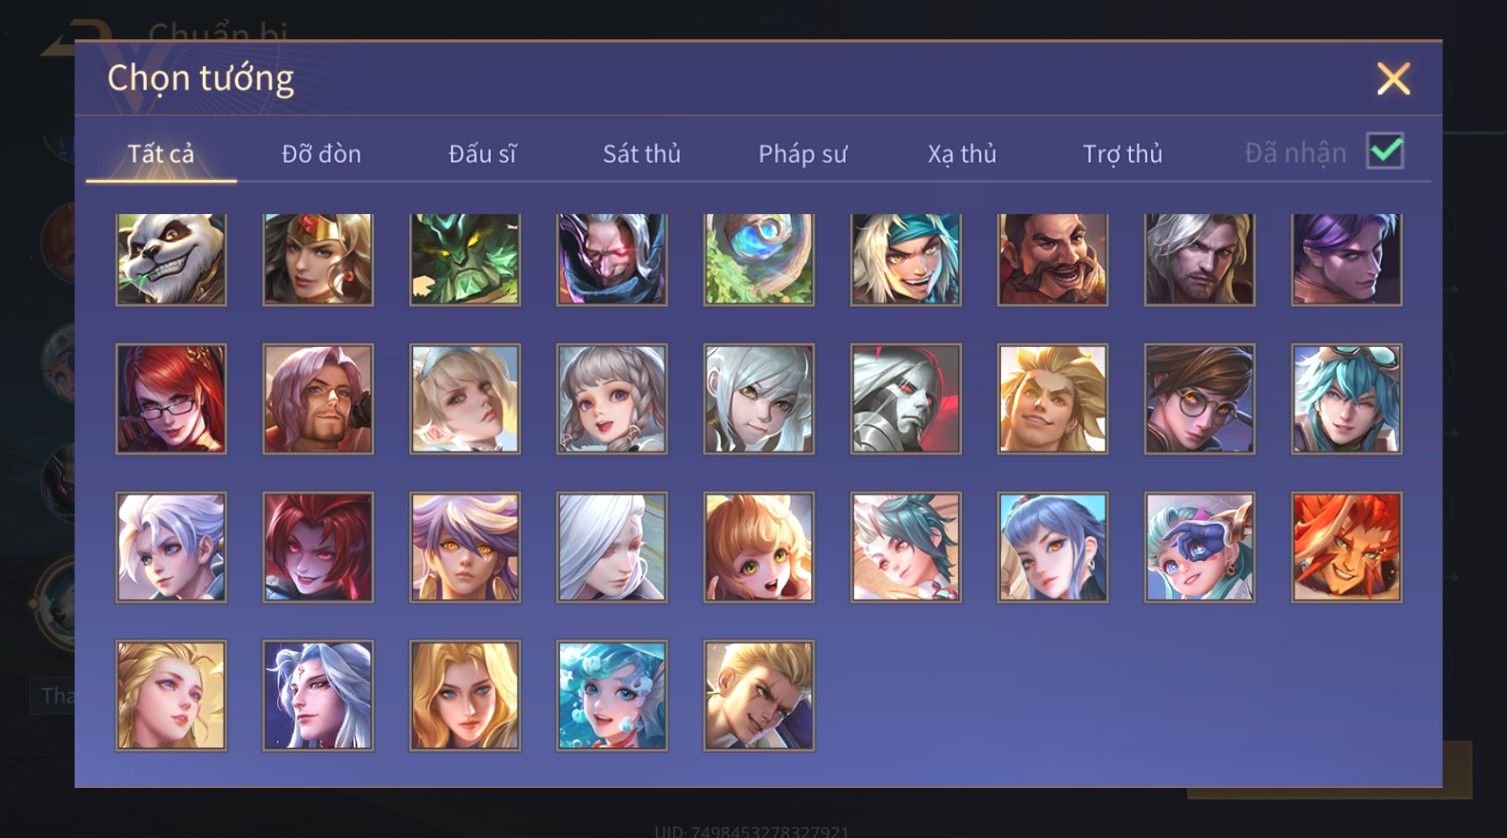Screen dimensions: 1507x838
Task: View the Đấu sĩ hero list
Action: (482, 154)
